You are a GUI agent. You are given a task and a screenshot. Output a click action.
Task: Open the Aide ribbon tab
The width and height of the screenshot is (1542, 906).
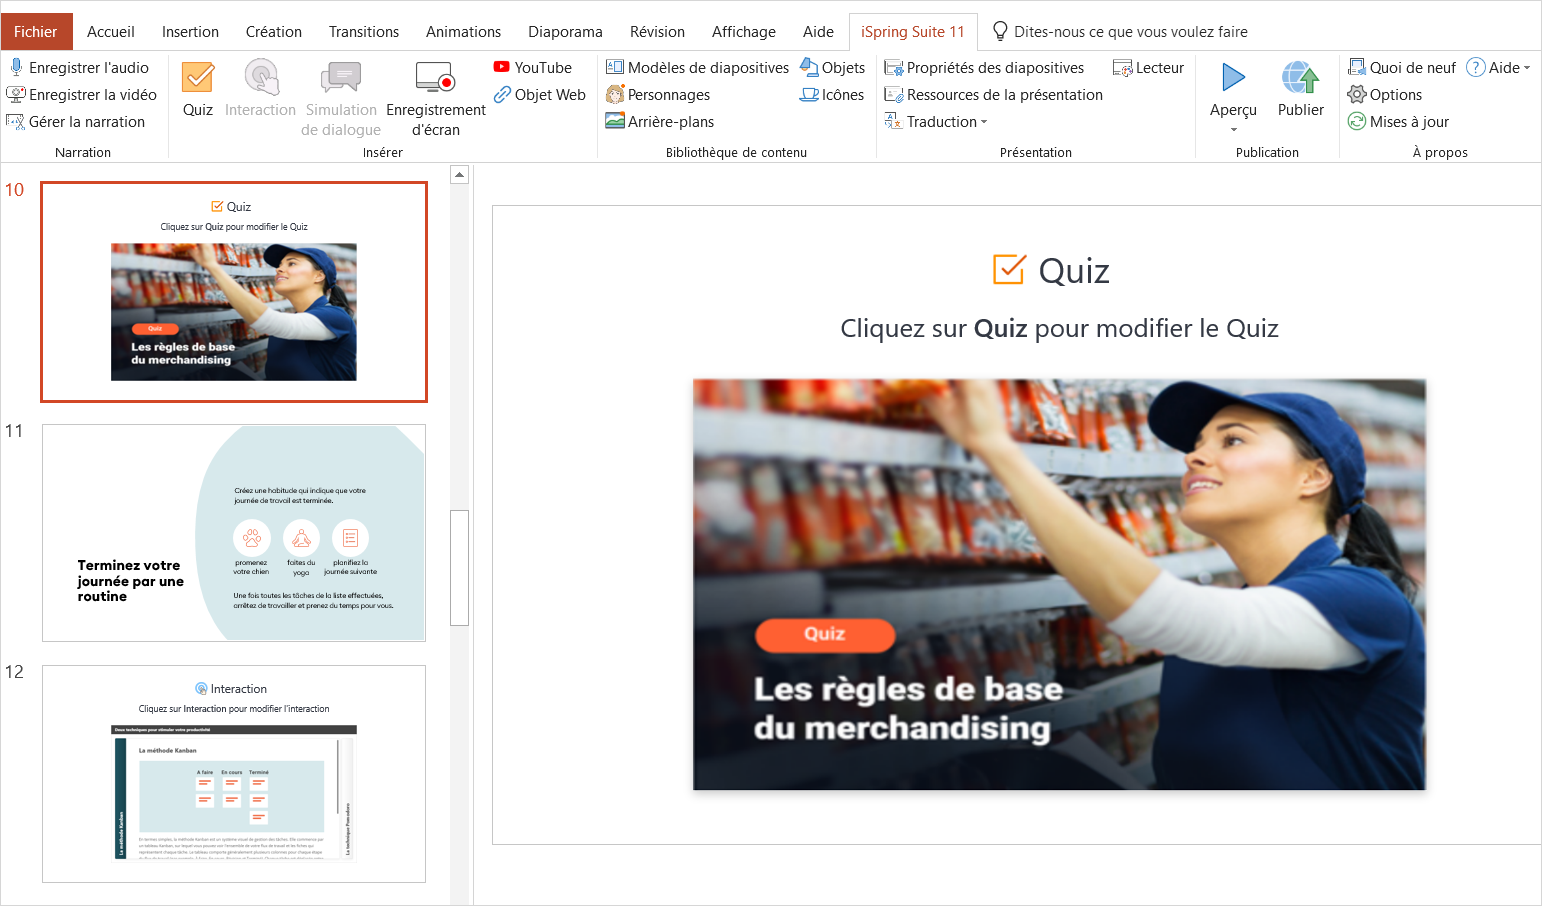818,31
